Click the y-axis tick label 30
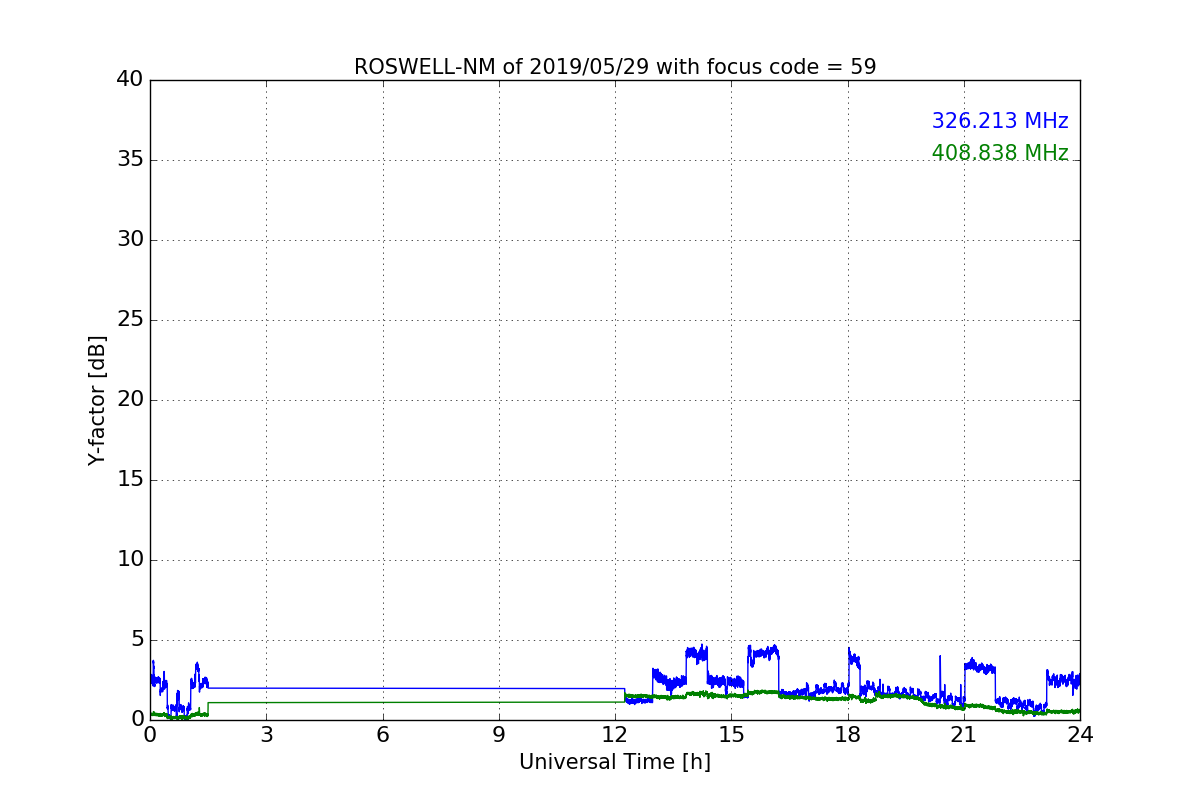The height and width of the screenshot is (800, 1200). point(129,239)
